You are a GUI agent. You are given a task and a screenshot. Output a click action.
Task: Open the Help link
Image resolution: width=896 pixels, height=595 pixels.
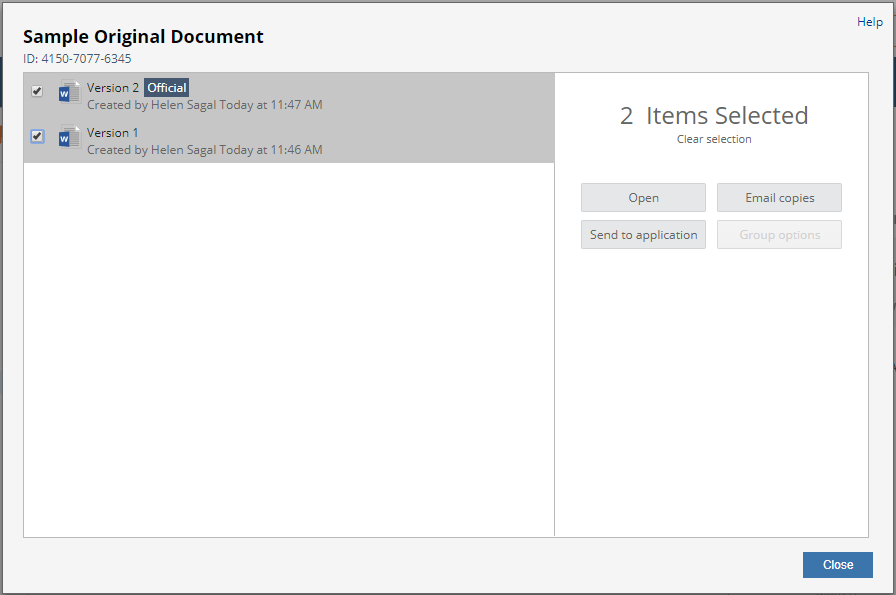[870, 21]
